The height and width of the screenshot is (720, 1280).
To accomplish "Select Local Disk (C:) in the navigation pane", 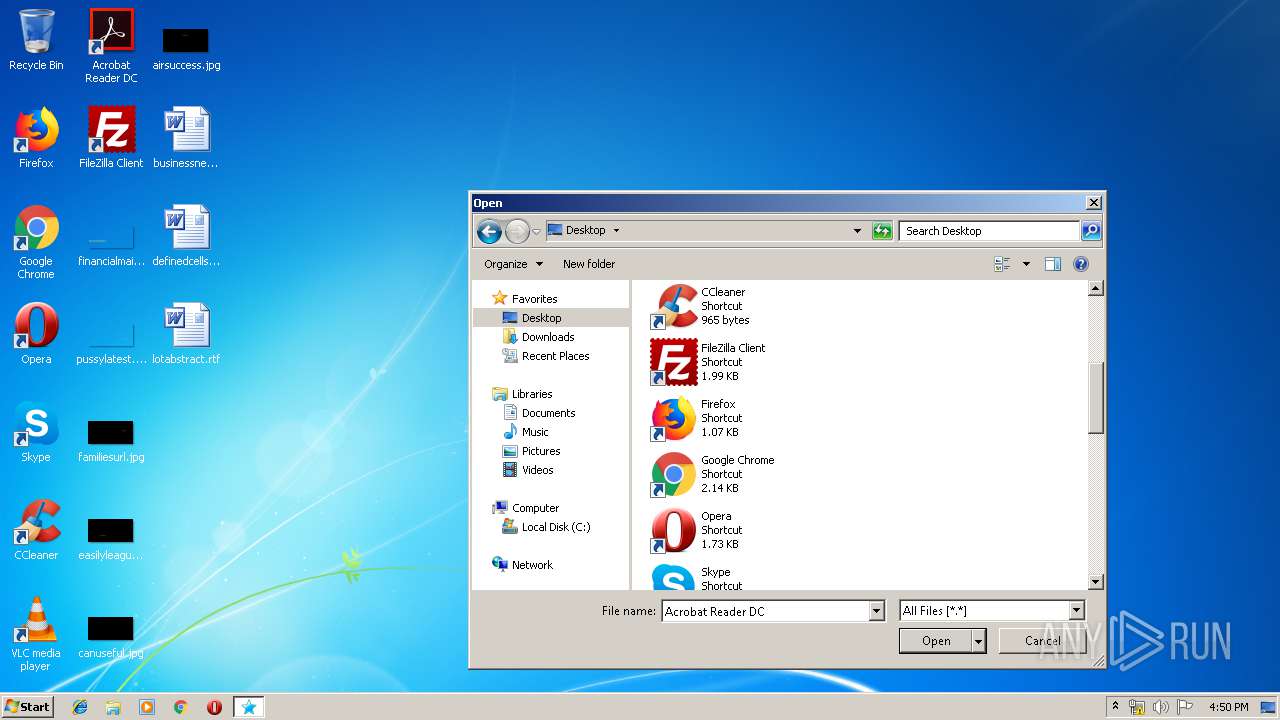I will tap(546, 527).
